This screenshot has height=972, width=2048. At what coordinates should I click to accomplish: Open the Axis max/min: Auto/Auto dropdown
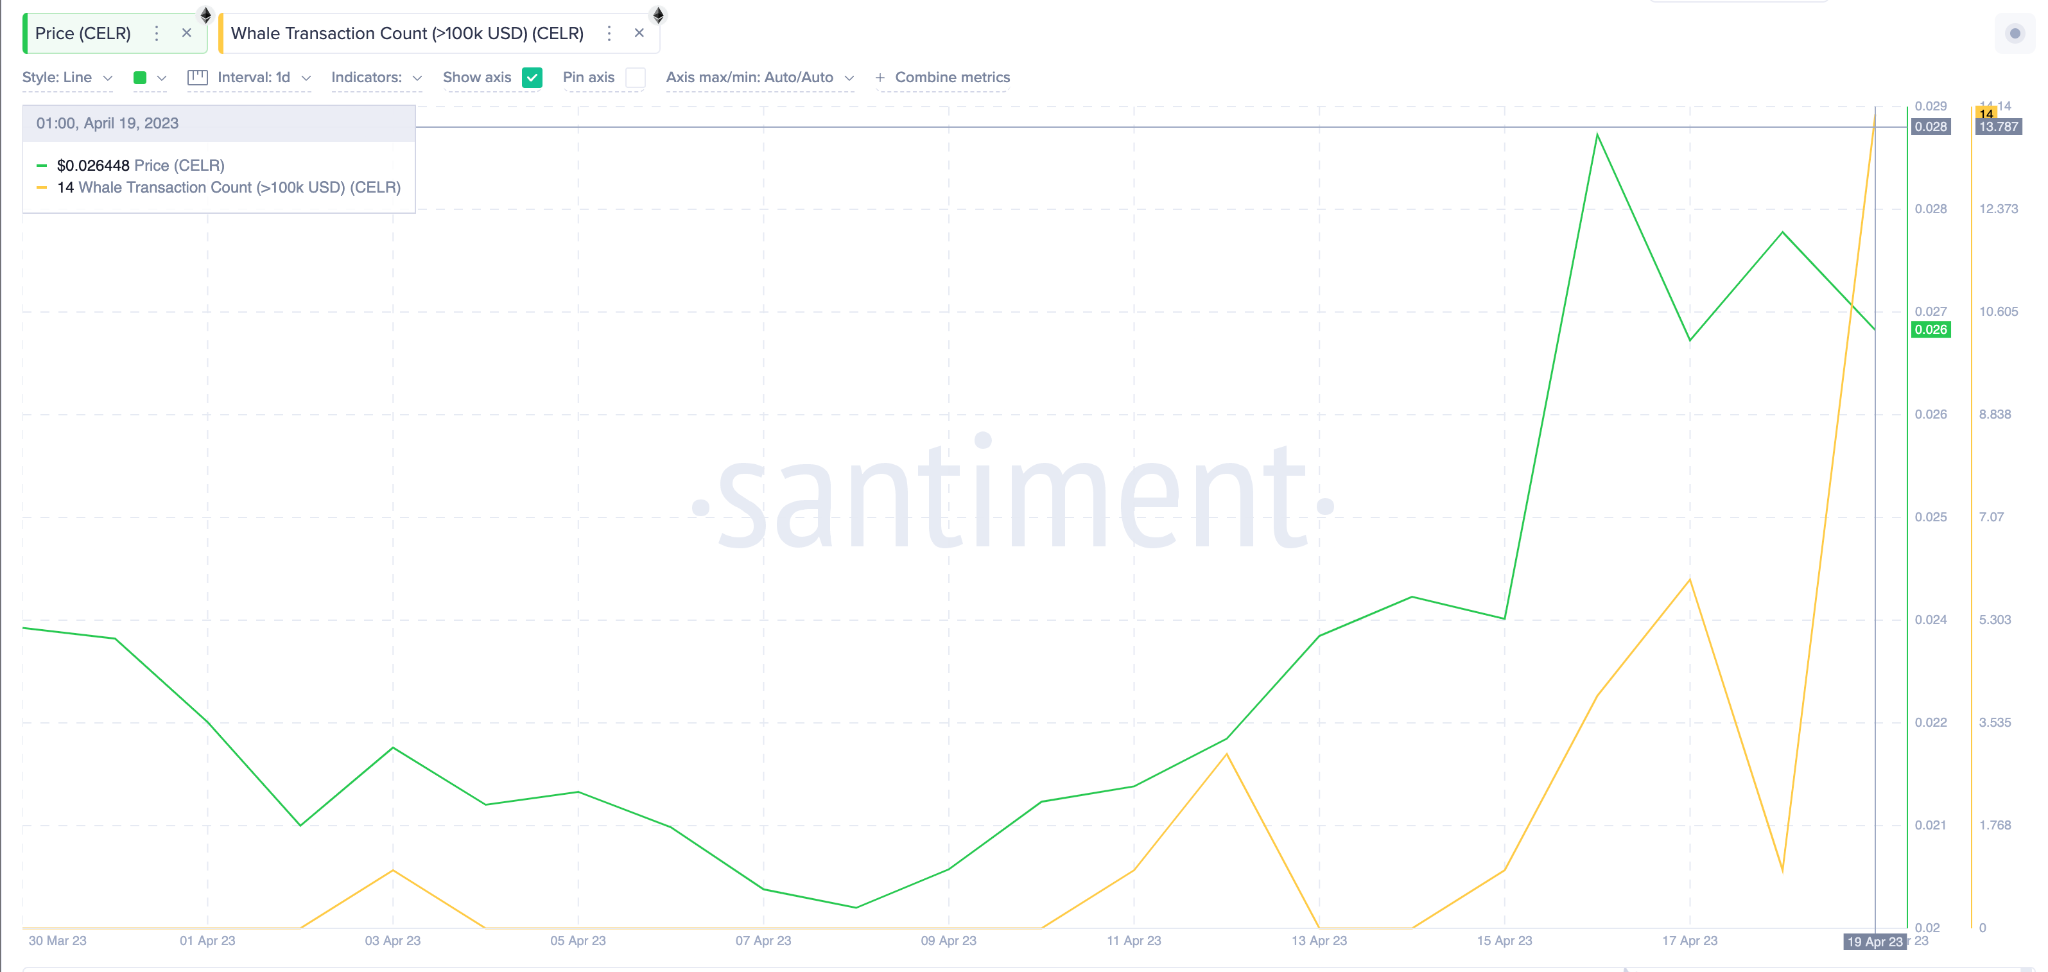(760, 77)
